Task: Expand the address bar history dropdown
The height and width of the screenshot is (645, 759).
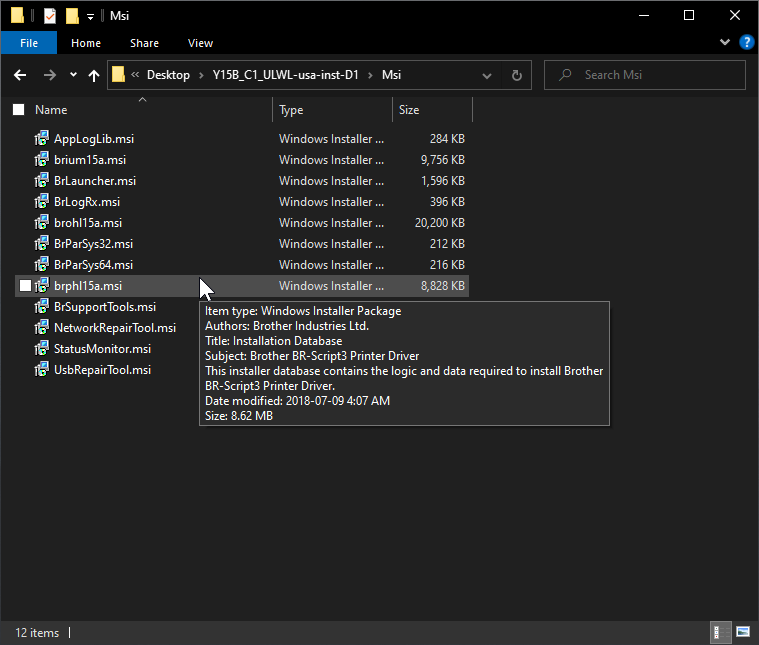Action: (x=487, y=76)
